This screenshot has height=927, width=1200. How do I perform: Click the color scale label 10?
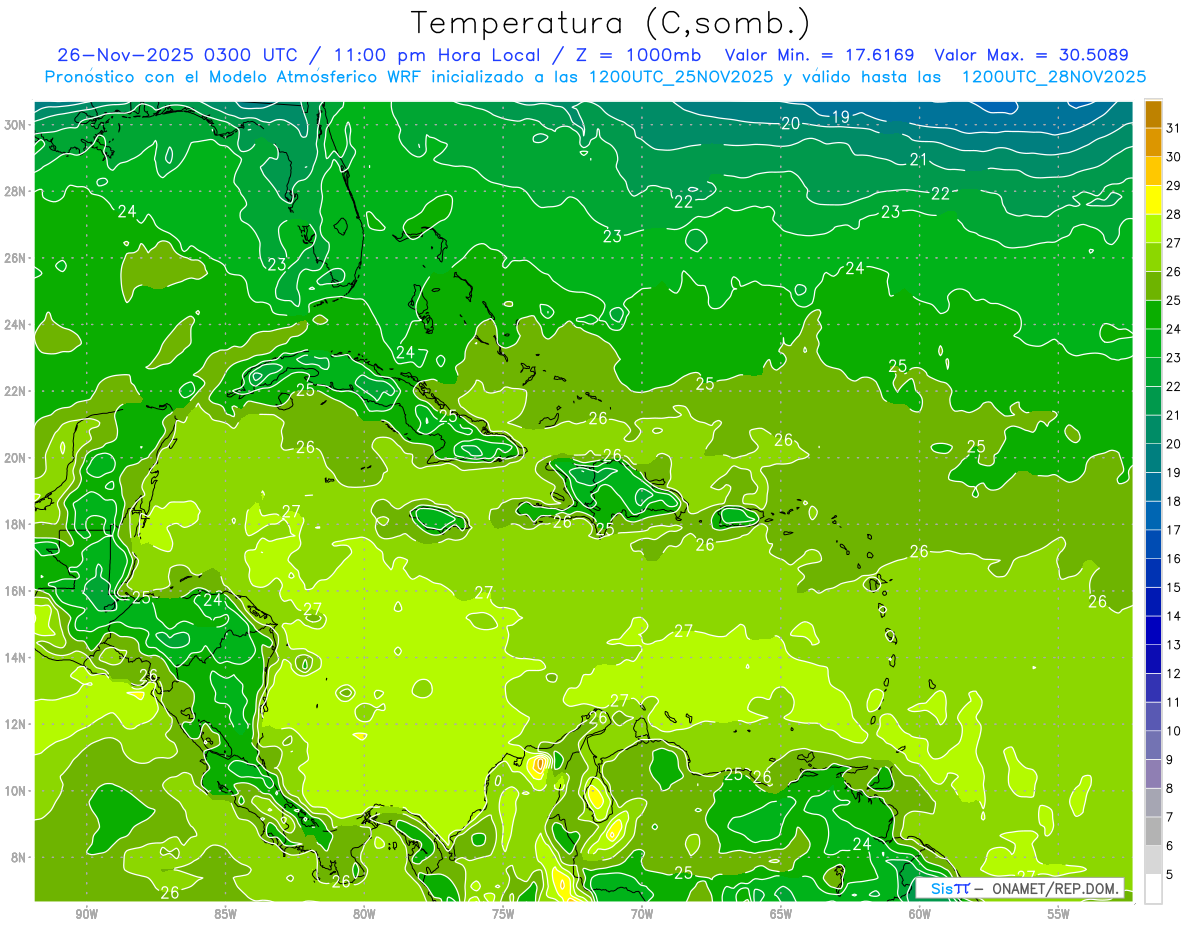[1174, 731]
